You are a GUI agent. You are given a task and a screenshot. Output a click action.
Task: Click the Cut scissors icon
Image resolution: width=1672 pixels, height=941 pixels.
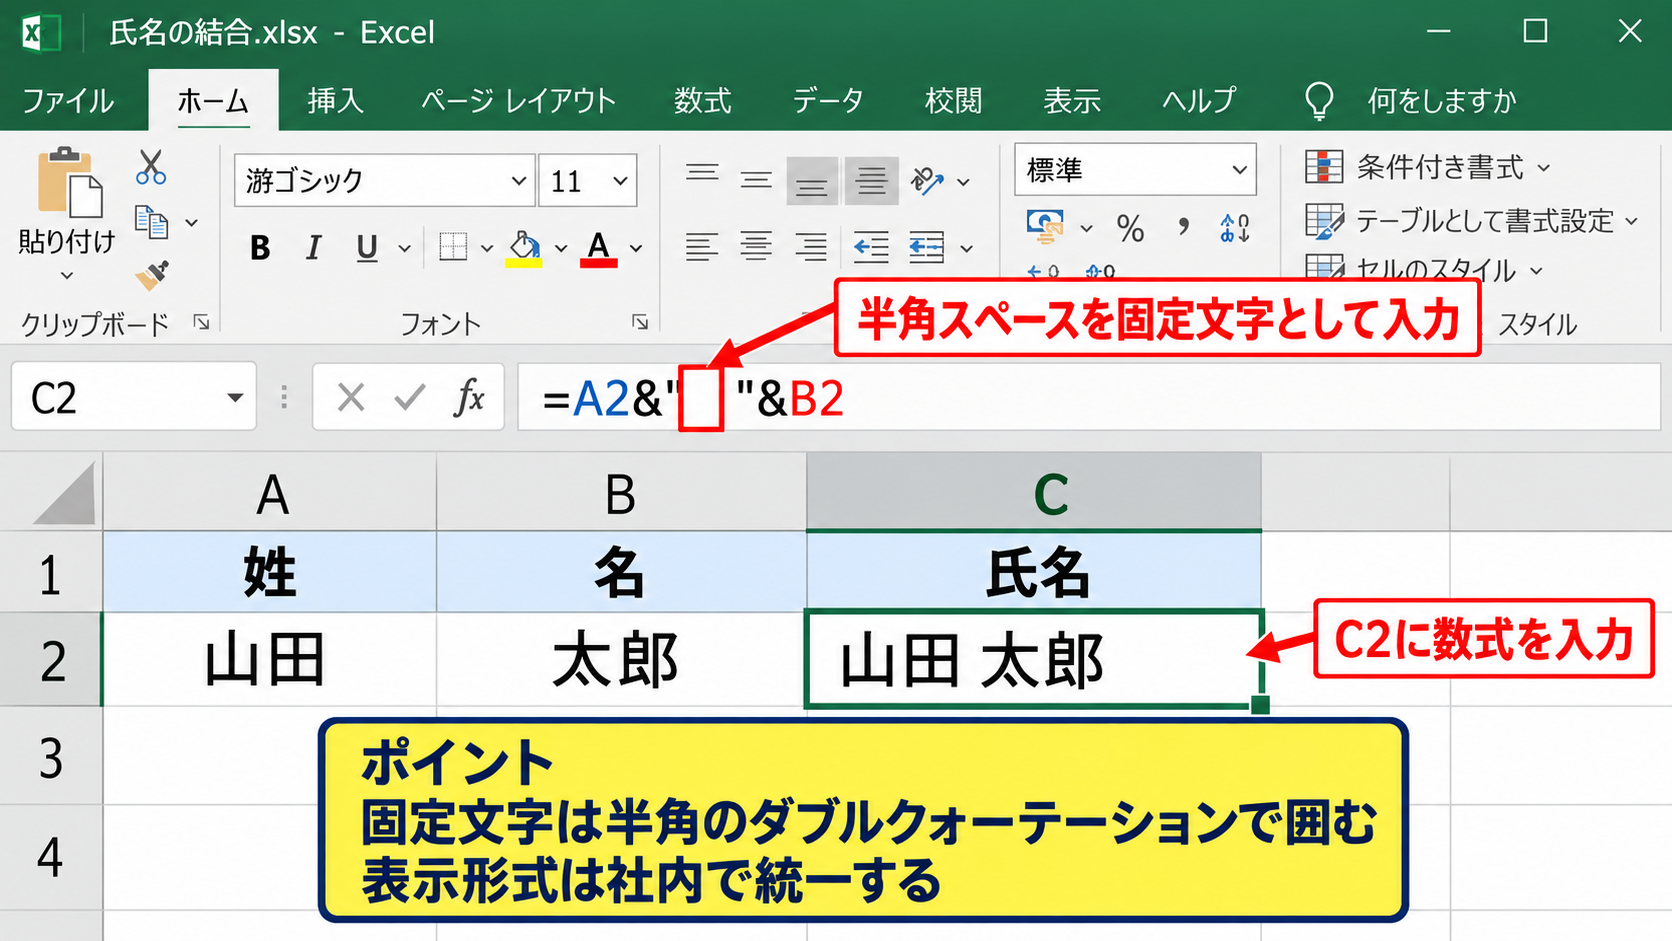(x=151, y=167)
